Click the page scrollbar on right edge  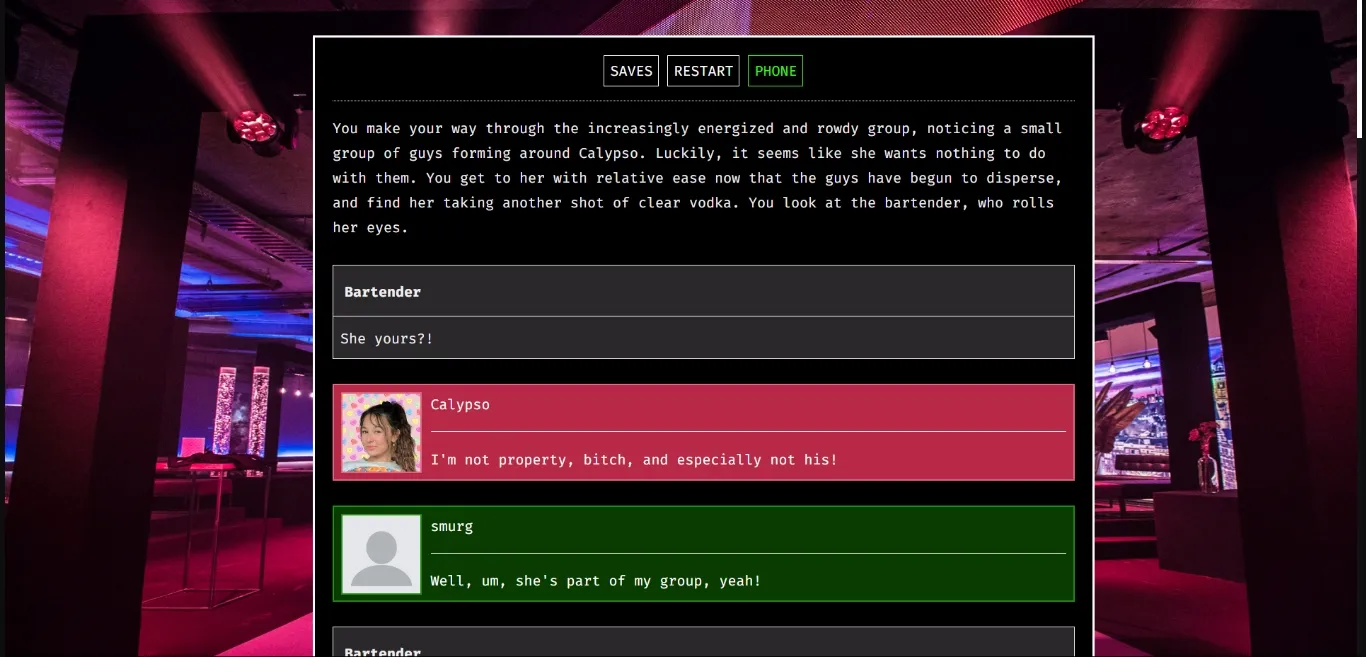[x=1360, y=70]
